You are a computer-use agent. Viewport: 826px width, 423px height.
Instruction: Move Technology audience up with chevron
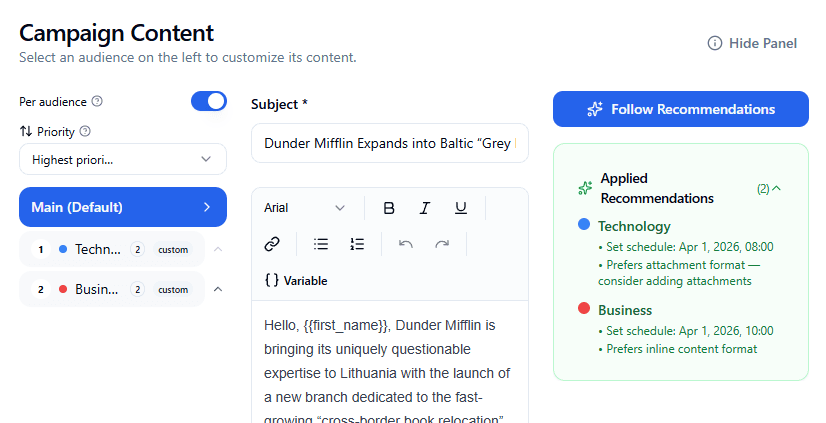click(218, 249)
